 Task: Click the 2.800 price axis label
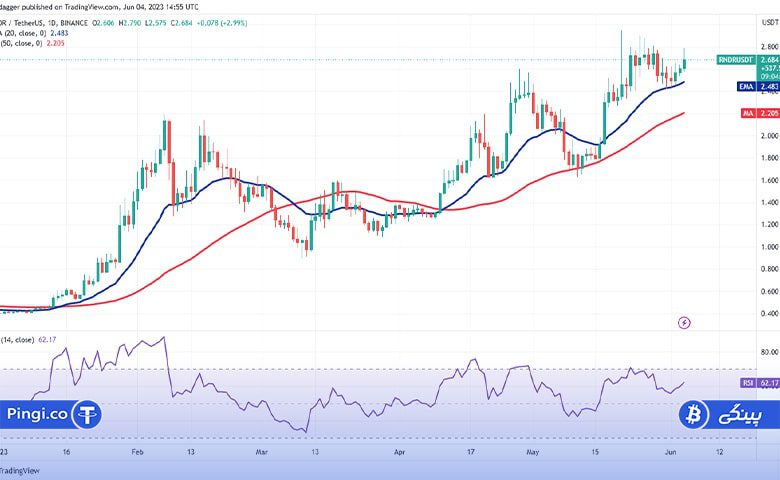coord(769,47)
